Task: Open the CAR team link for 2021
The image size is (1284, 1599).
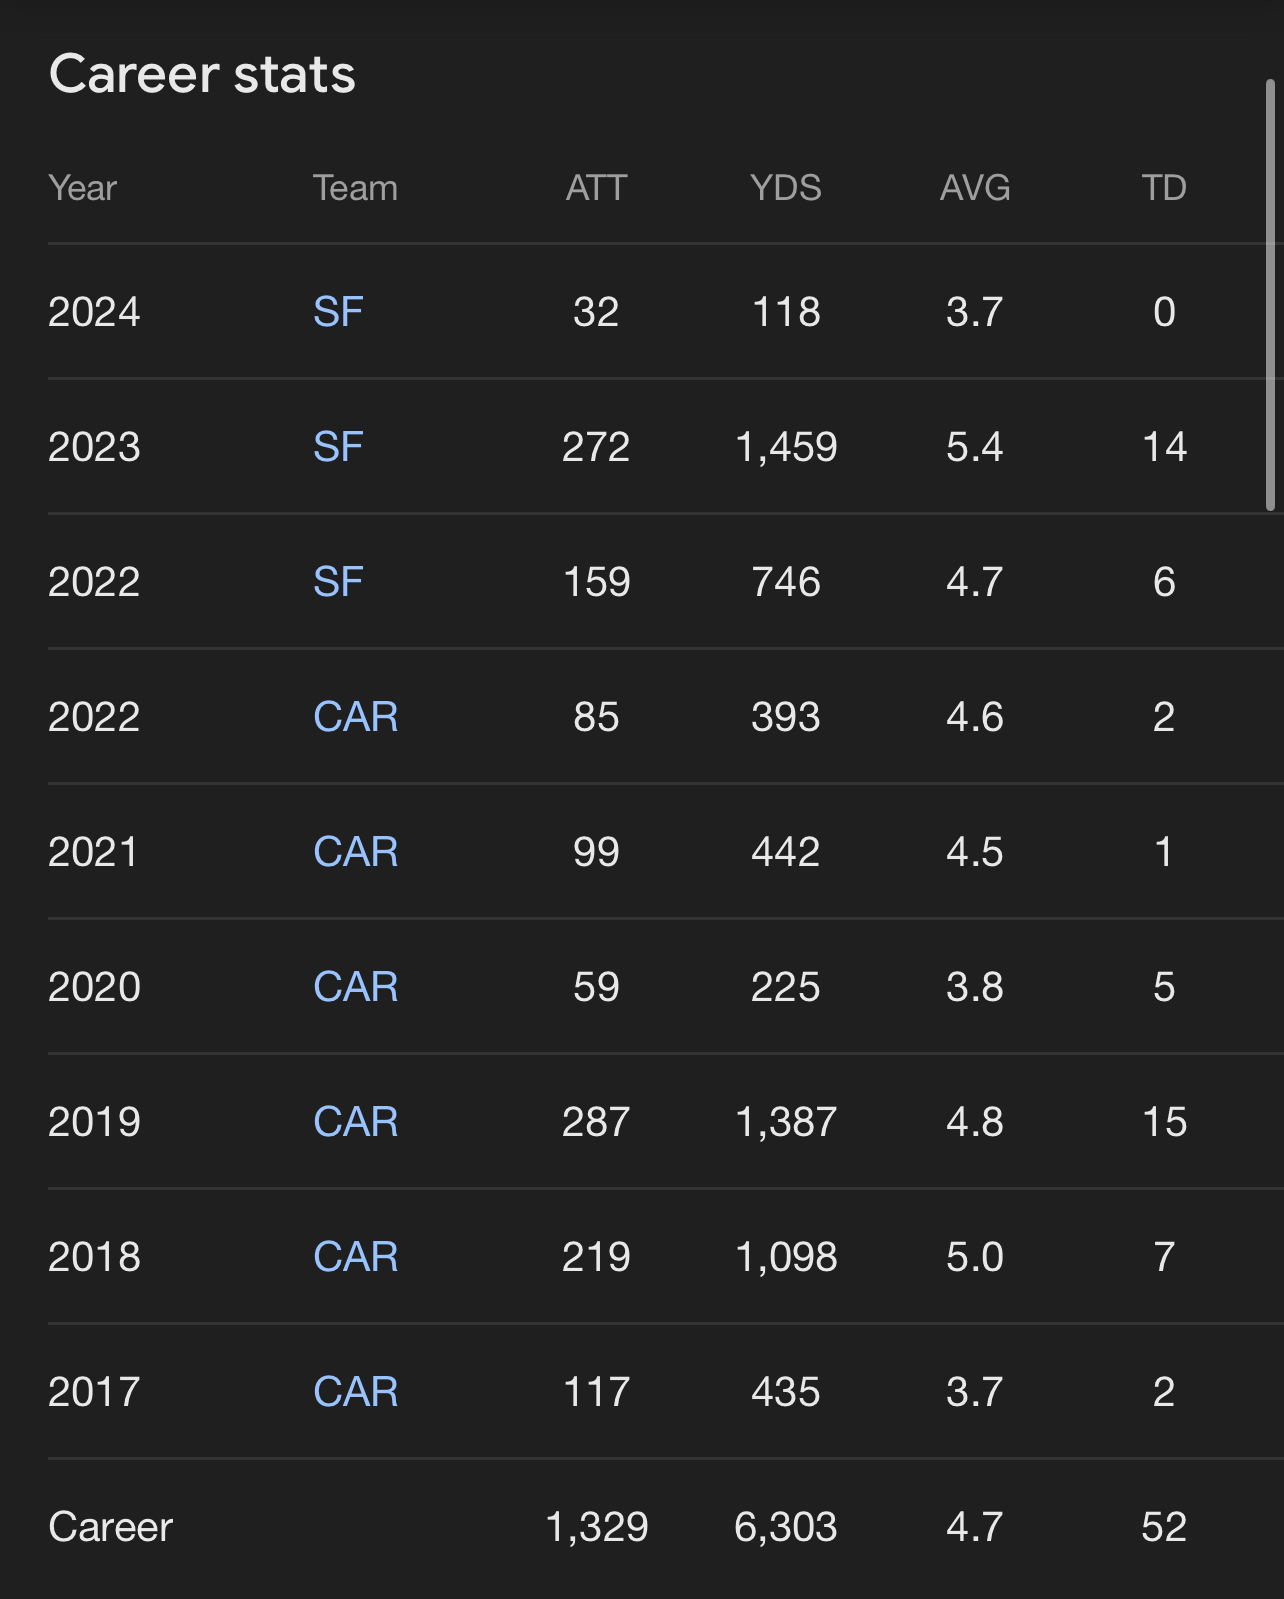Action: tap(355, 852)
